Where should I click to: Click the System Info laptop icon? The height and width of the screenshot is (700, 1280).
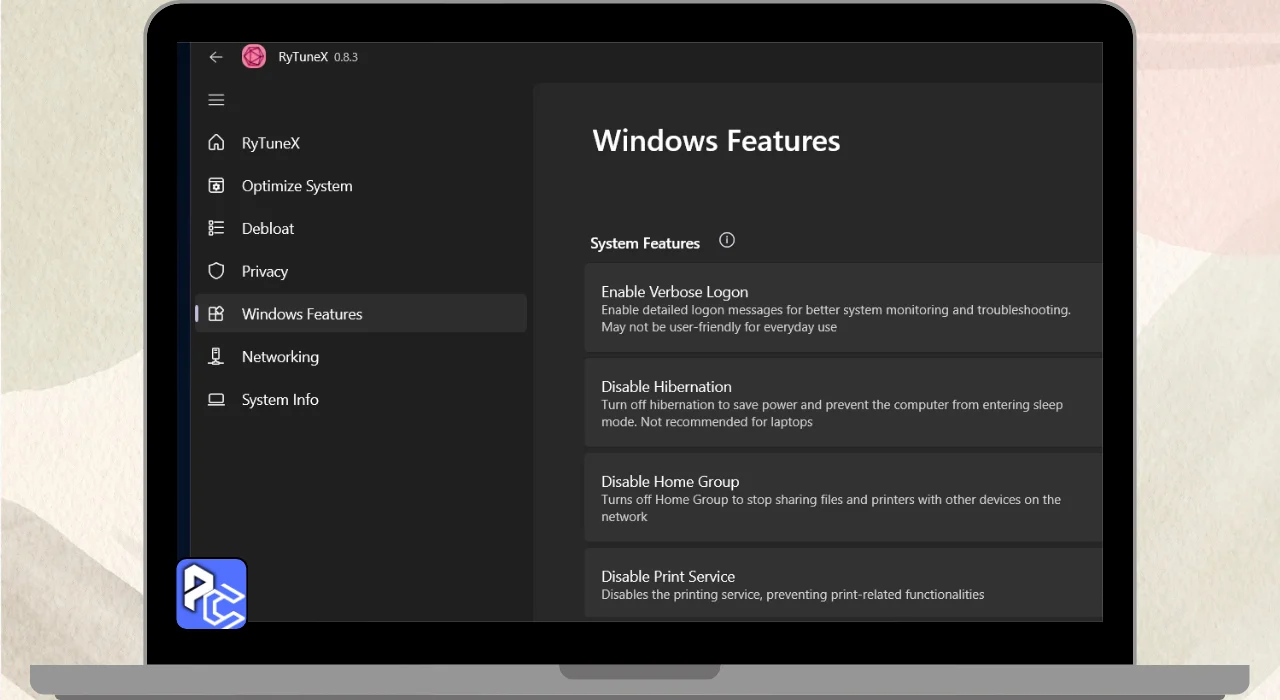216,400
